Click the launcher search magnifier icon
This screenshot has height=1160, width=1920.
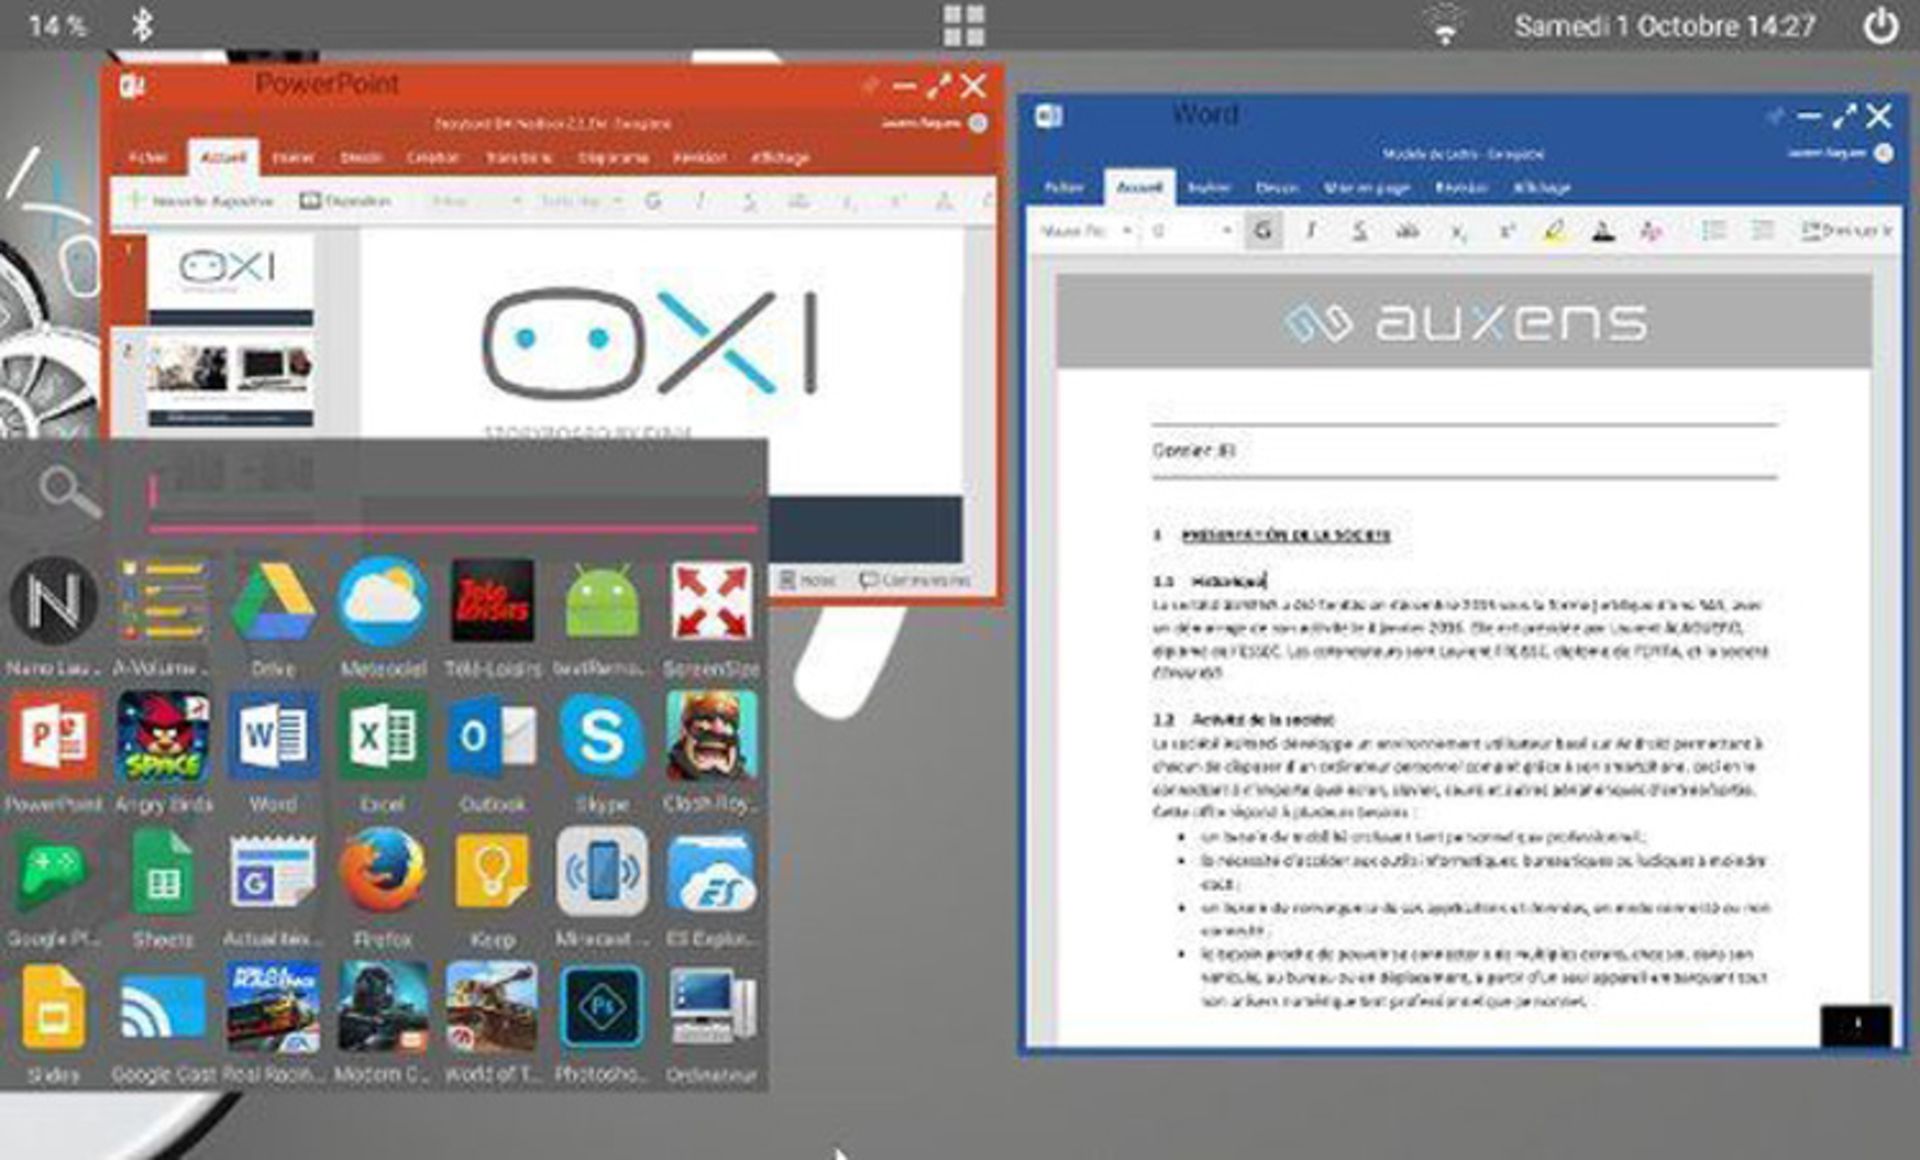(69, 491)
